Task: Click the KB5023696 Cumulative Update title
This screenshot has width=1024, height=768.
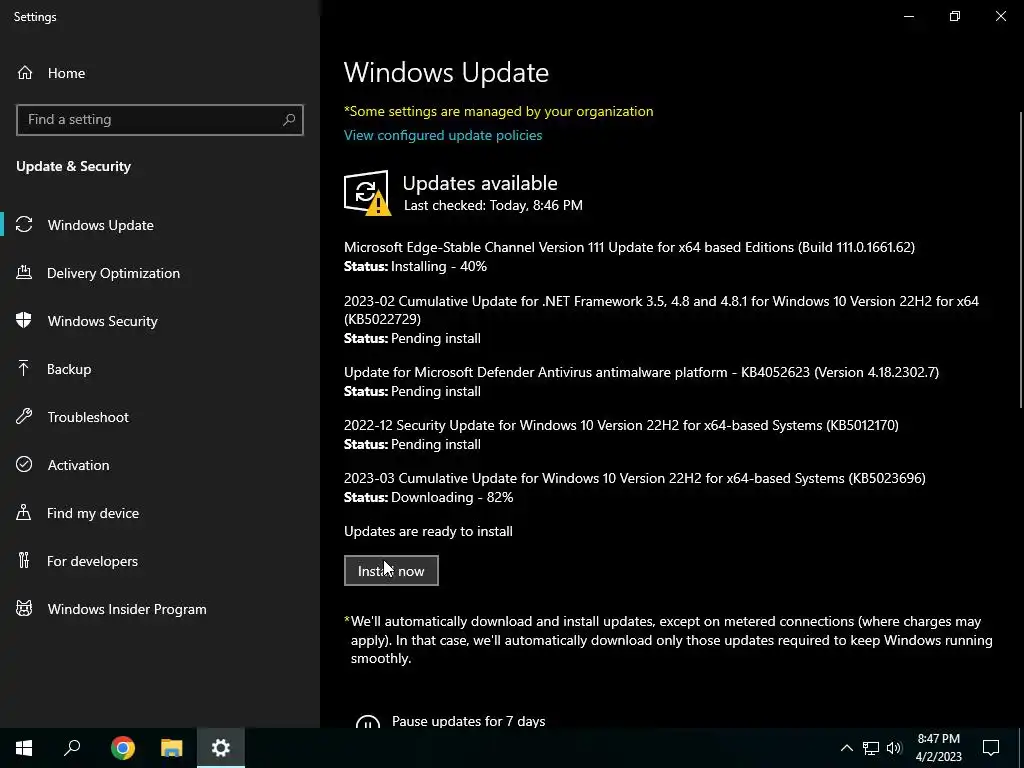Action: pos(635,478)
